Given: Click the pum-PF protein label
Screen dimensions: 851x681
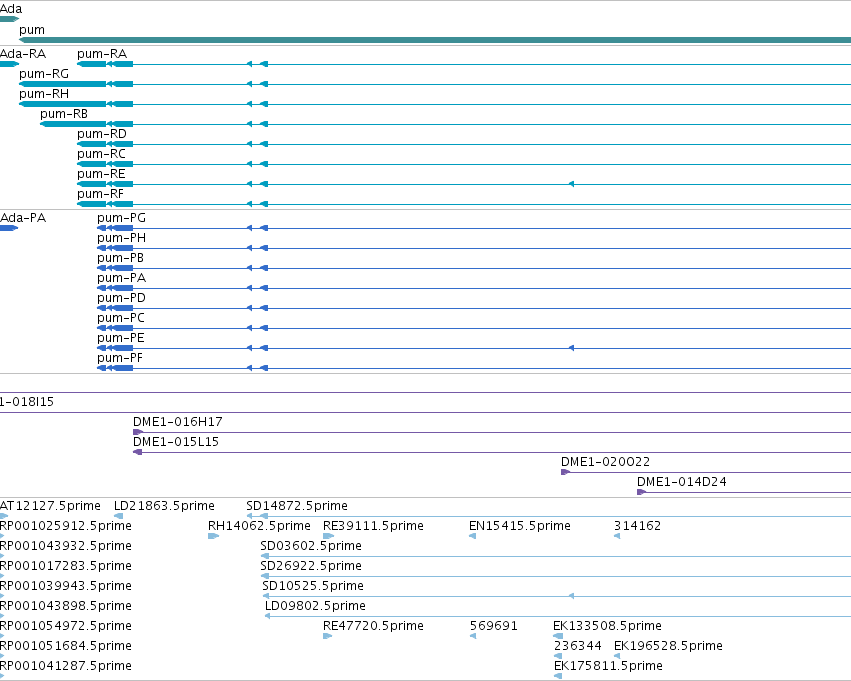Looking at the screenshot, I should [120, 359].
